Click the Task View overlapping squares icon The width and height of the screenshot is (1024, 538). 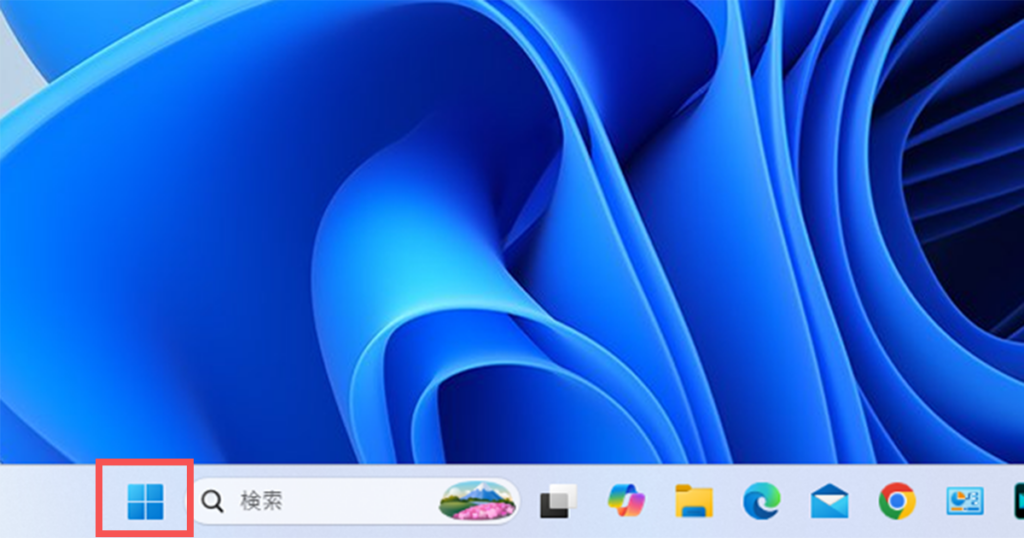point(558,500)
